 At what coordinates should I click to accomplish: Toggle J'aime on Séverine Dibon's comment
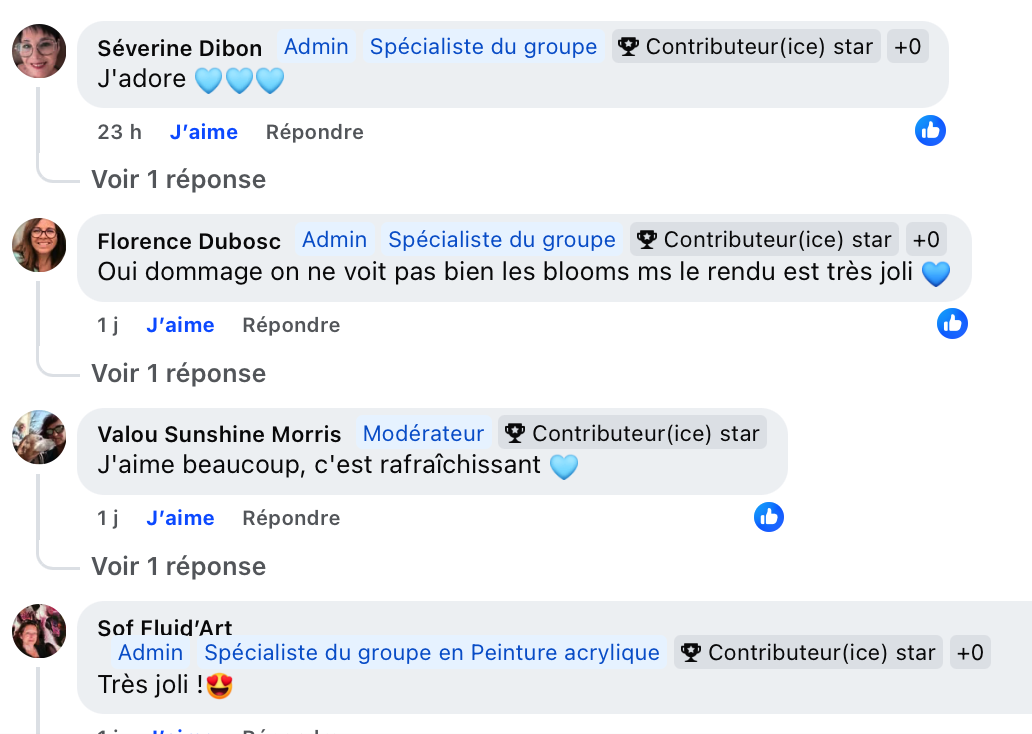coord(204,132)
